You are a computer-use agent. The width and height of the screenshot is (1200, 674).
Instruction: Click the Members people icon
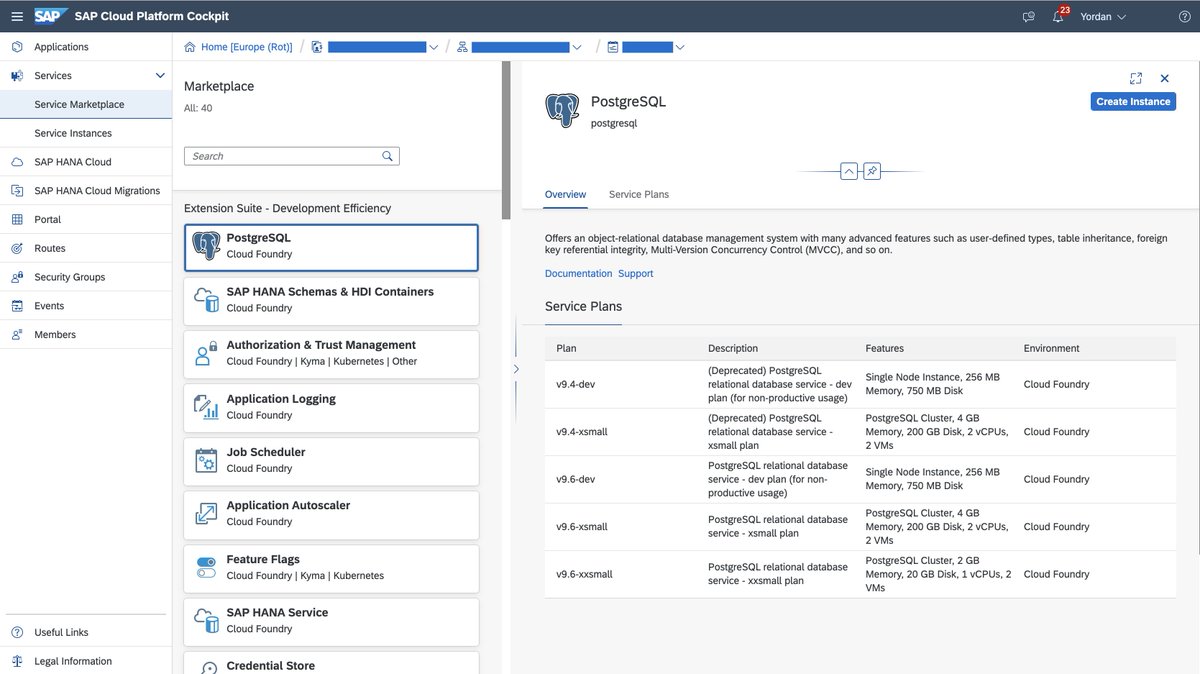[16, 335]
